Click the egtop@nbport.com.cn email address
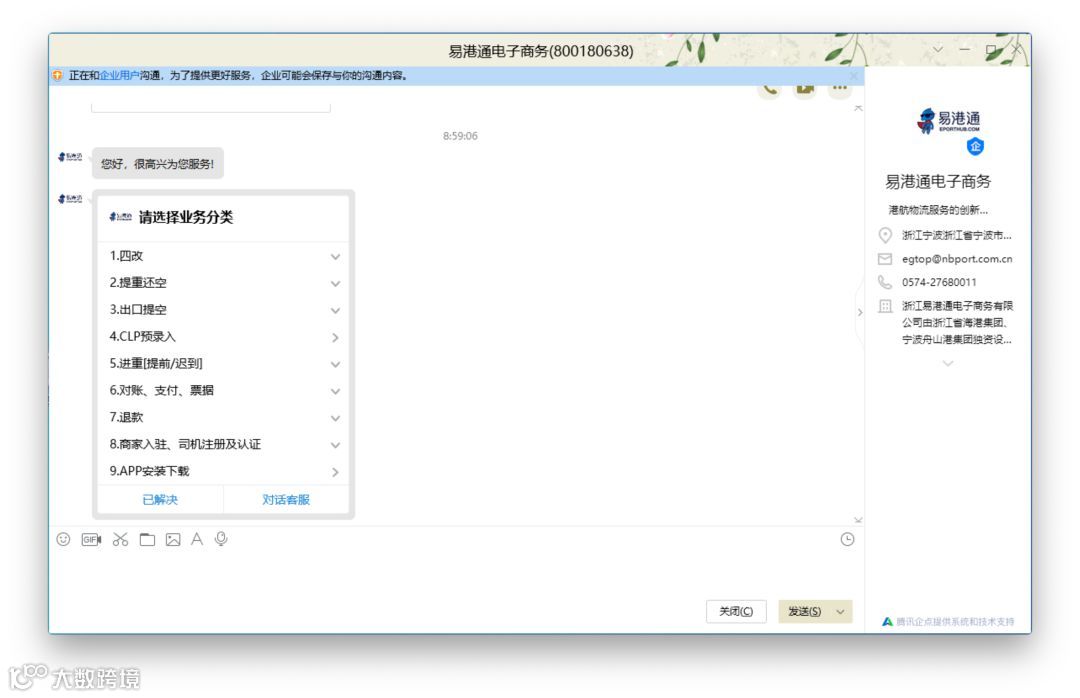This screenshot has width=1080, height=698. 957,259
